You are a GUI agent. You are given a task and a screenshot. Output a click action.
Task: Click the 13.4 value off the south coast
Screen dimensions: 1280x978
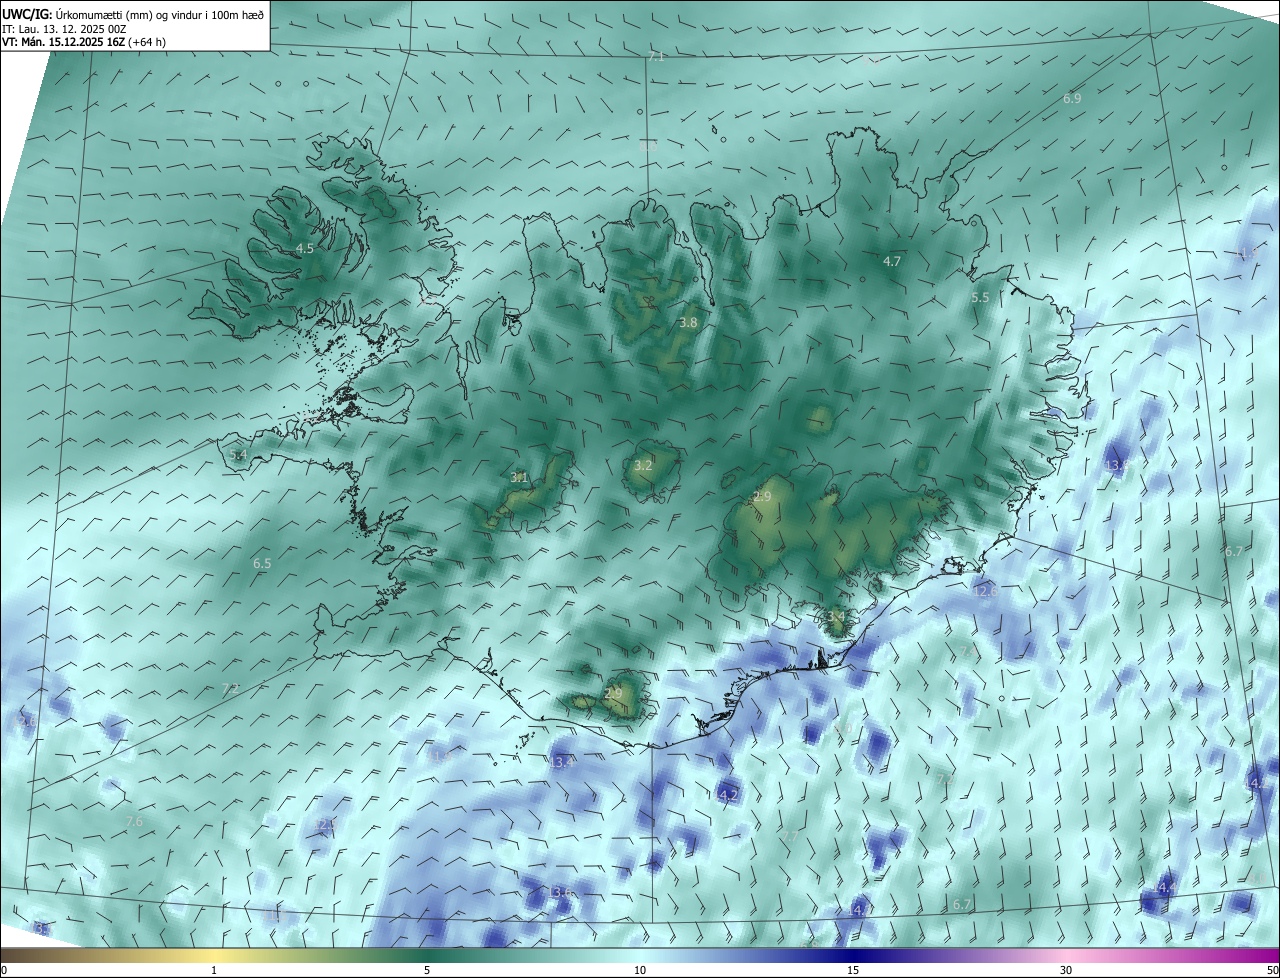click(561, 762)
